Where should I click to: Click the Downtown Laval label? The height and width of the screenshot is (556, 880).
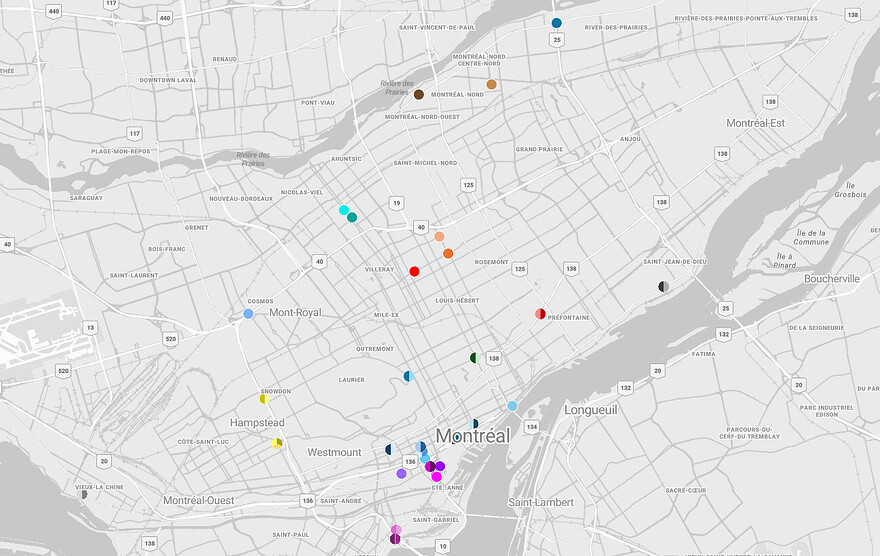click(168, 80)
